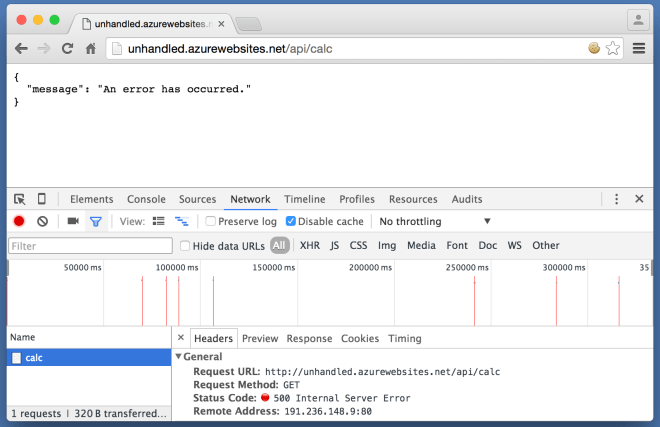Image resolution: width=660 pixels, height=427 pixels.
Task: Clear the network log
Action: pos(43,221)
